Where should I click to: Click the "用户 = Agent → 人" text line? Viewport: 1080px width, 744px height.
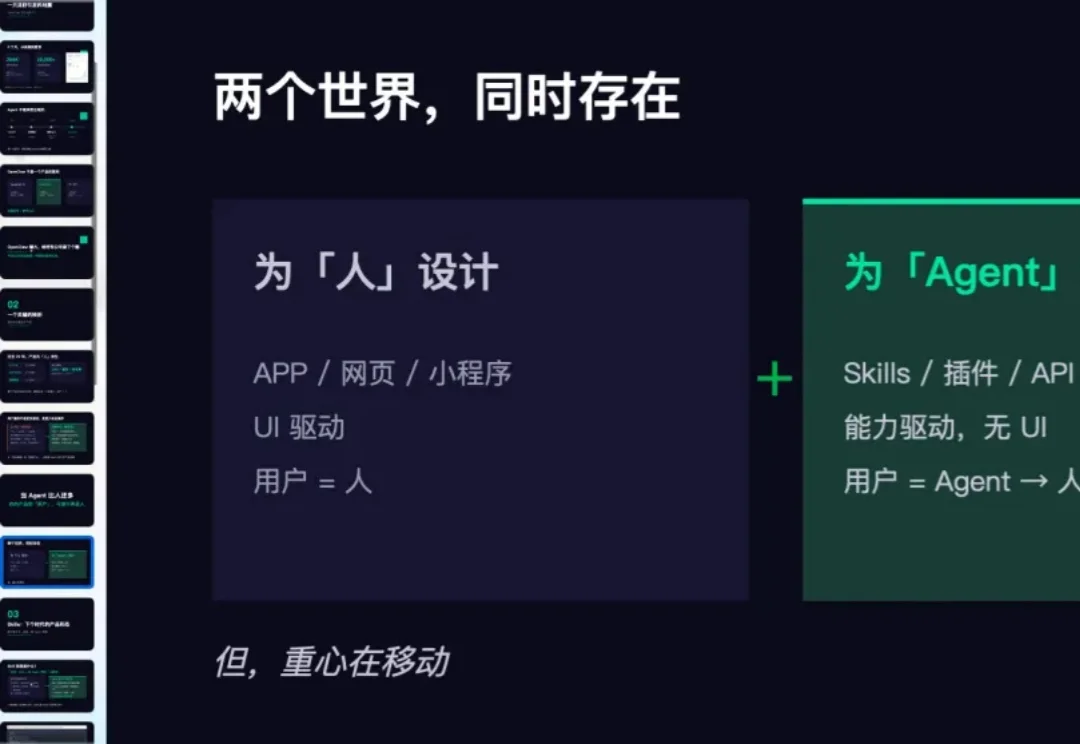click(960, 482)
